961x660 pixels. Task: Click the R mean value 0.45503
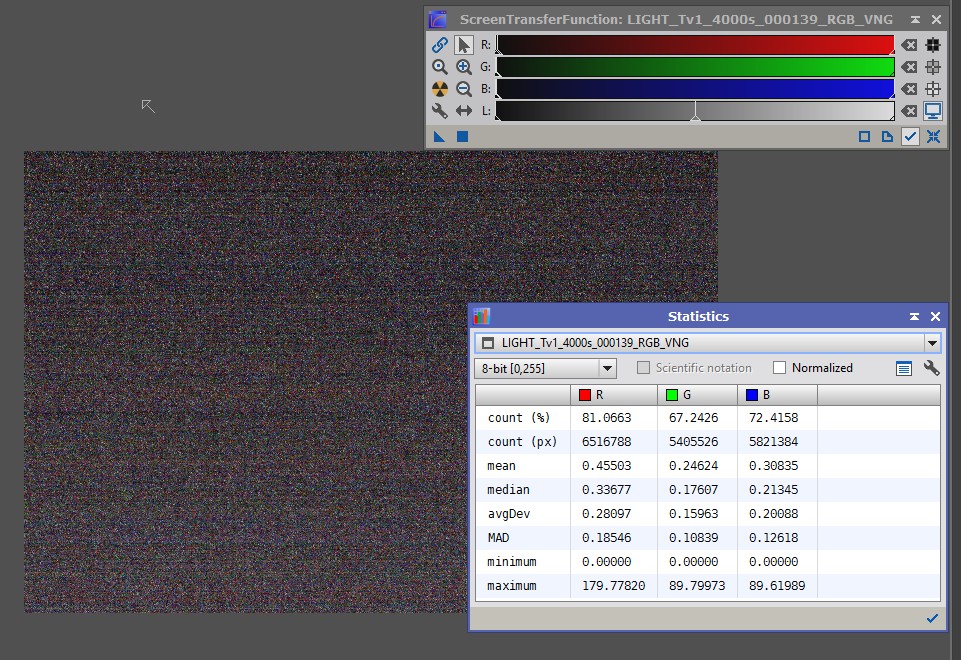point(607,466)
